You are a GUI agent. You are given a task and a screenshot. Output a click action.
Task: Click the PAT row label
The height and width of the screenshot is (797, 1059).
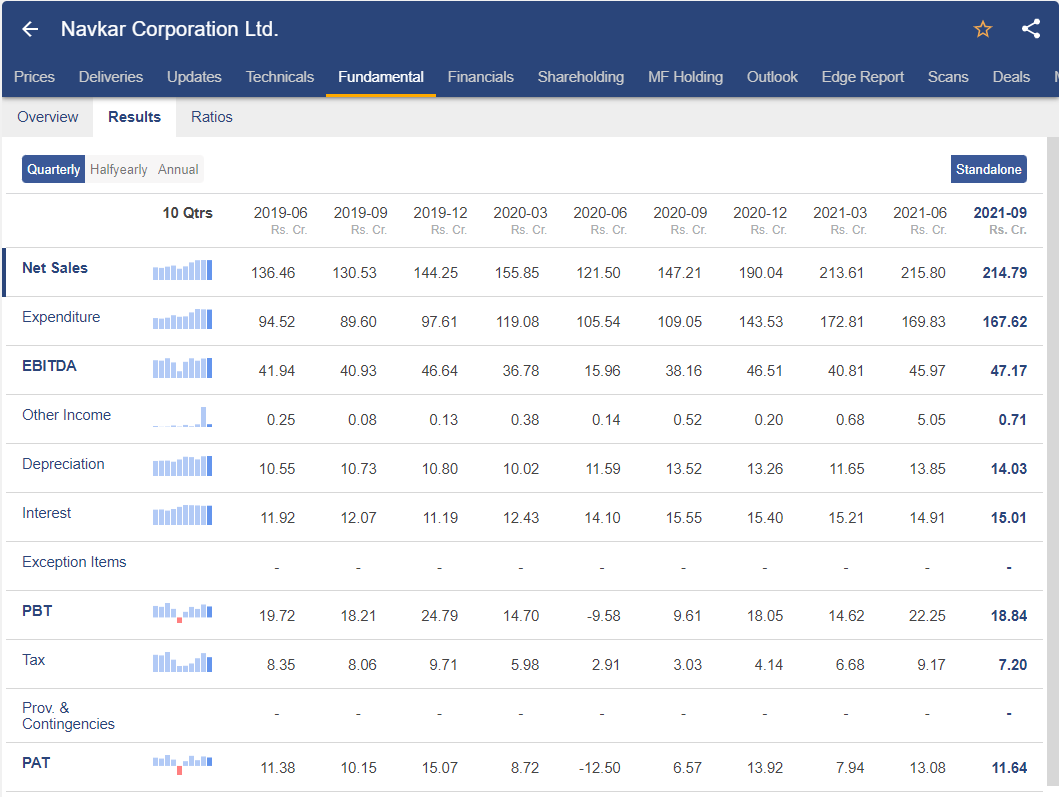(36, 763)
